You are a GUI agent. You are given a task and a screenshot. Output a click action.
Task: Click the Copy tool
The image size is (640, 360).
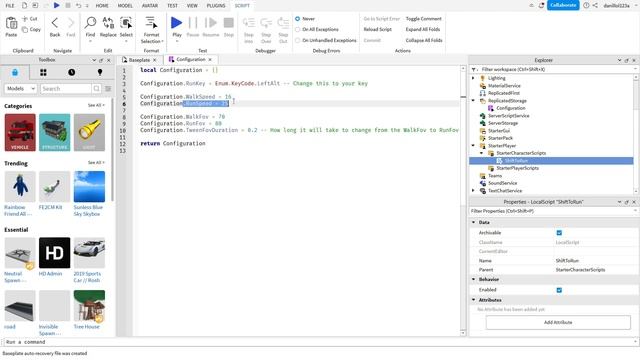31,29
